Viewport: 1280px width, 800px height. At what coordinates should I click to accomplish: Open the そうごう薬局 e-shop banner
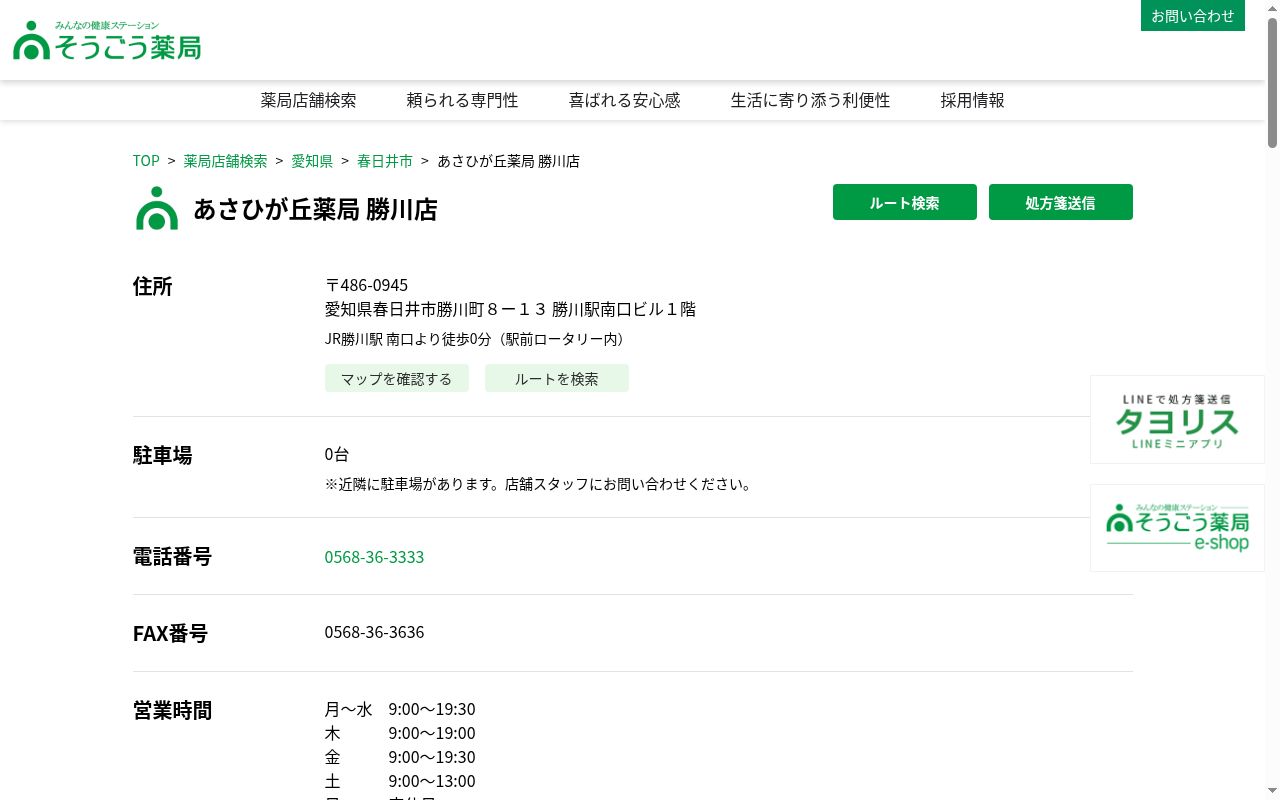click(x=1177, y=528)
